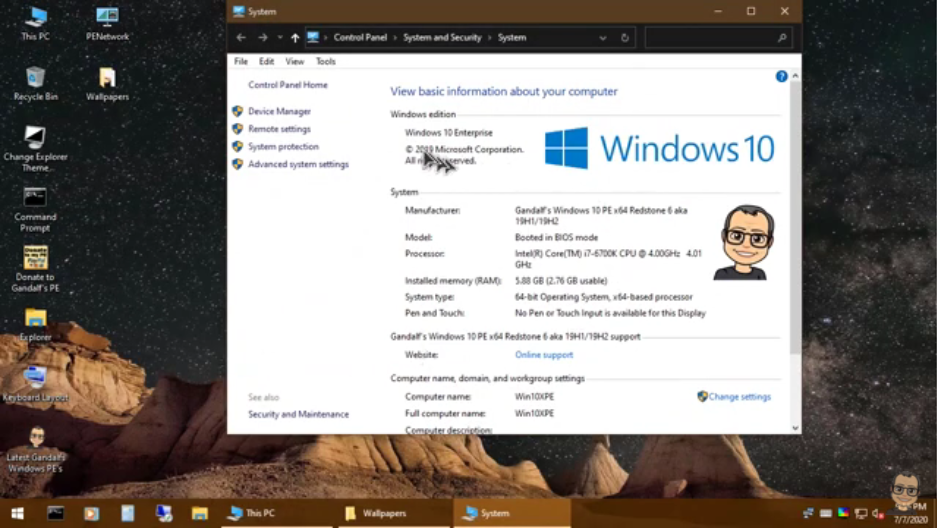Open Device Manager link

(279, 112)
